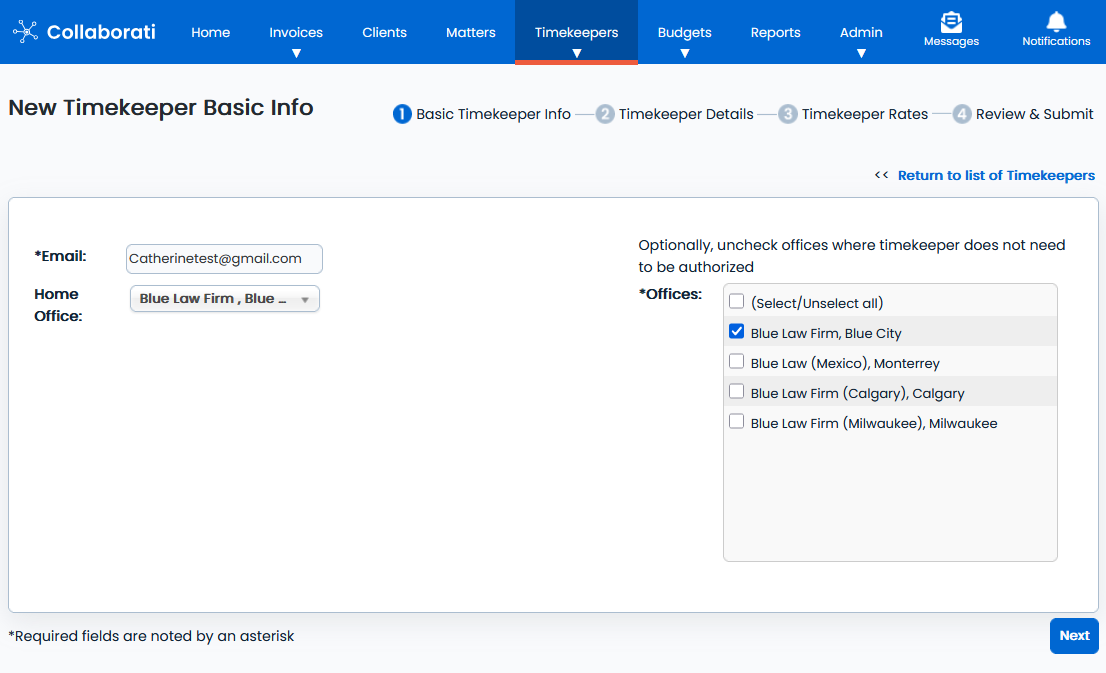
Task: Click the Collaborati logo icon
Action: click(x=25, y=32)
